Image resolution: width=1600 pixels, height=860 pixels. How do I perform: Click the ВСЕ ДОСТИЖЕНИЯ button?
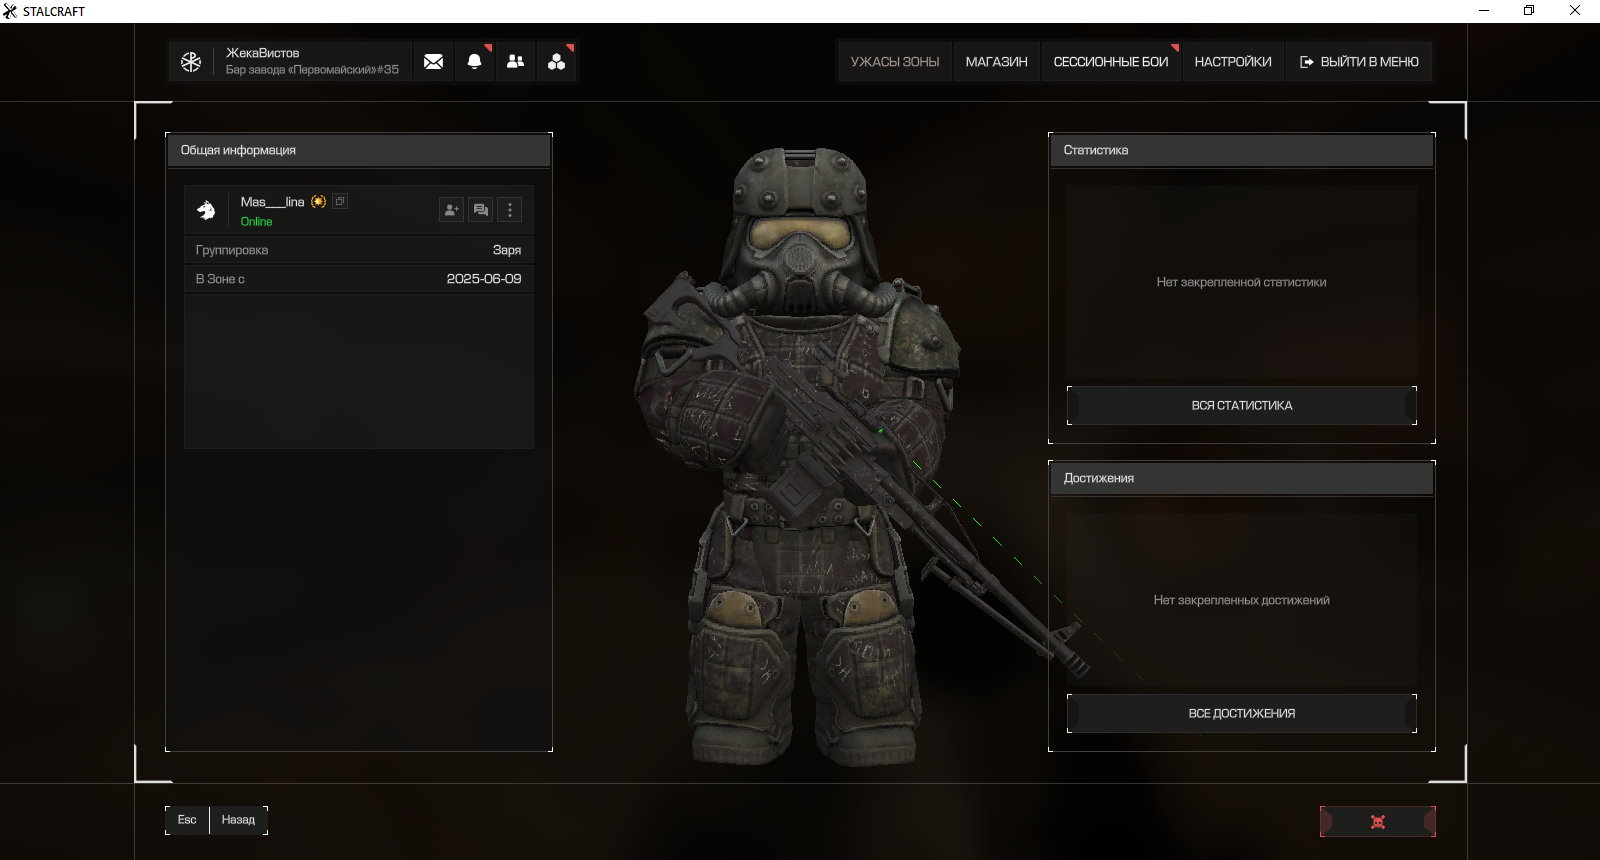pos(1241,714)
